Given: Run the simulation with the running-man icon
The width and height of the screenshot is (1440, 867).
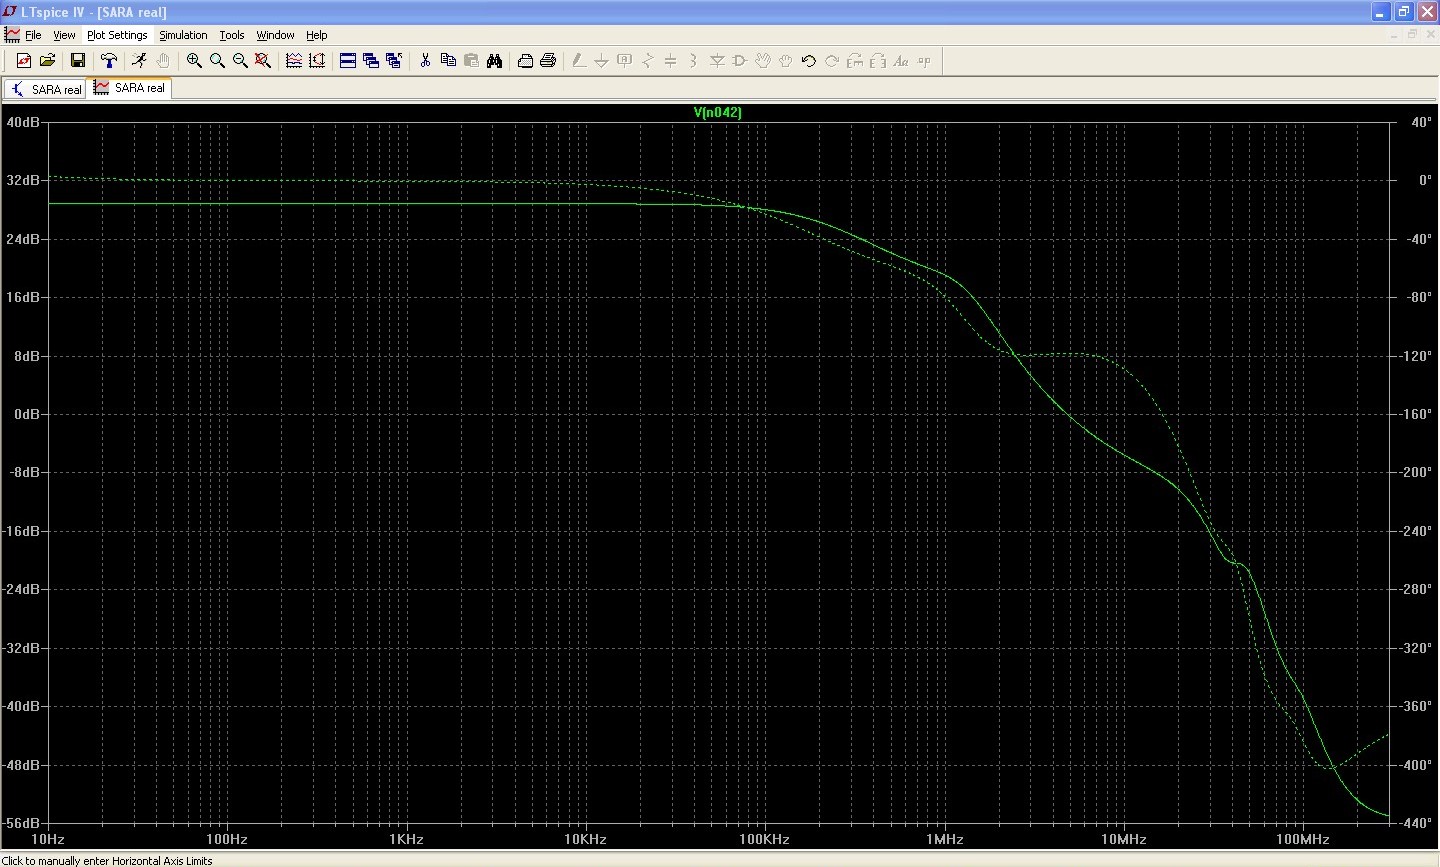Looking at the screenshot, I should pos(140,61).
